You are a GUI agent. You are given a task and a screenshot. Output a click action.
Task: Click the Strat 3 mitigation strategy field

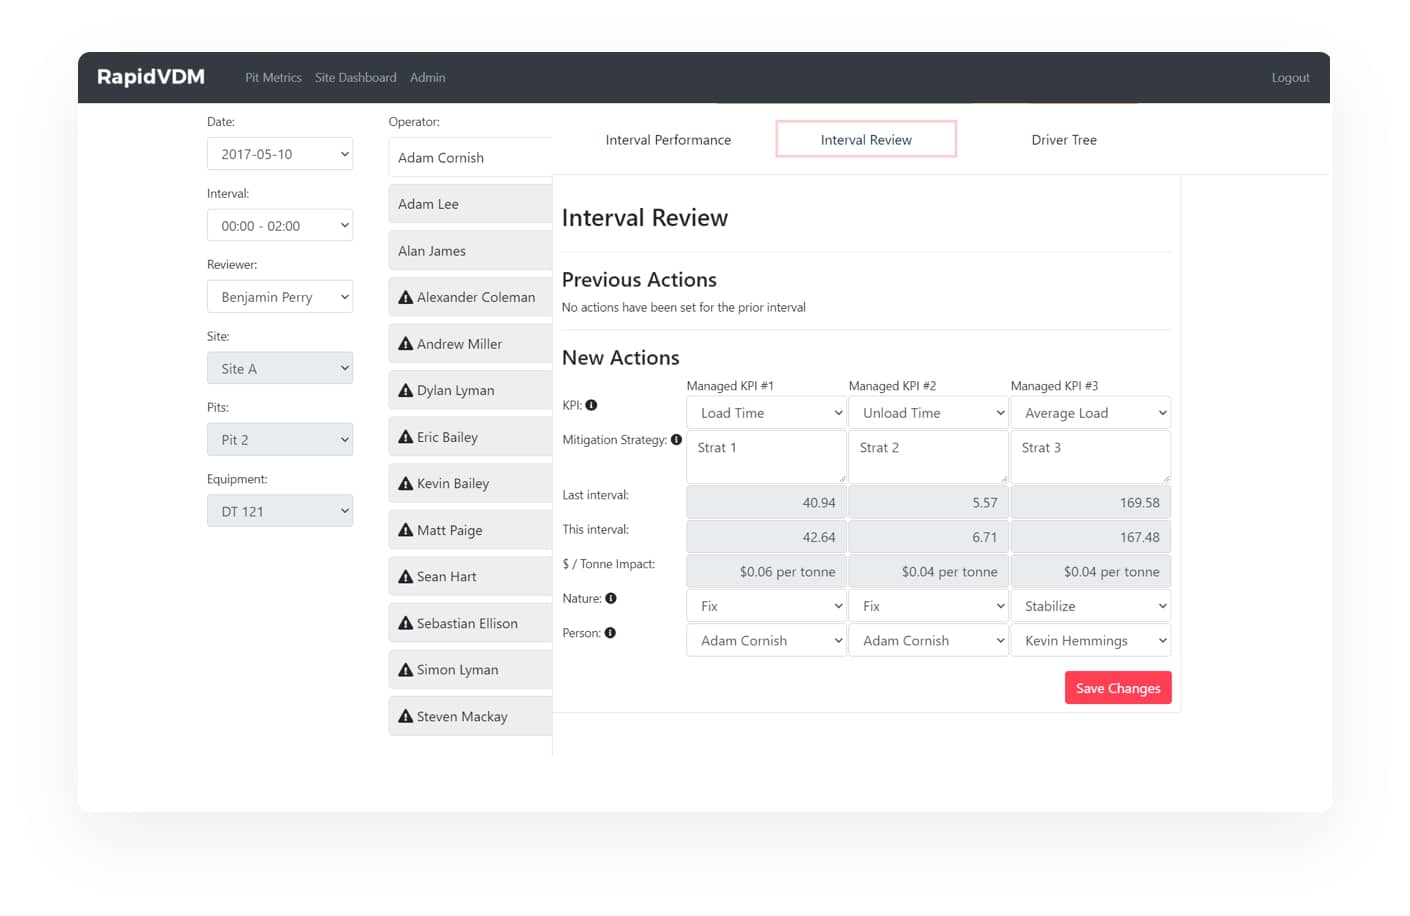tap(1090, 457)
